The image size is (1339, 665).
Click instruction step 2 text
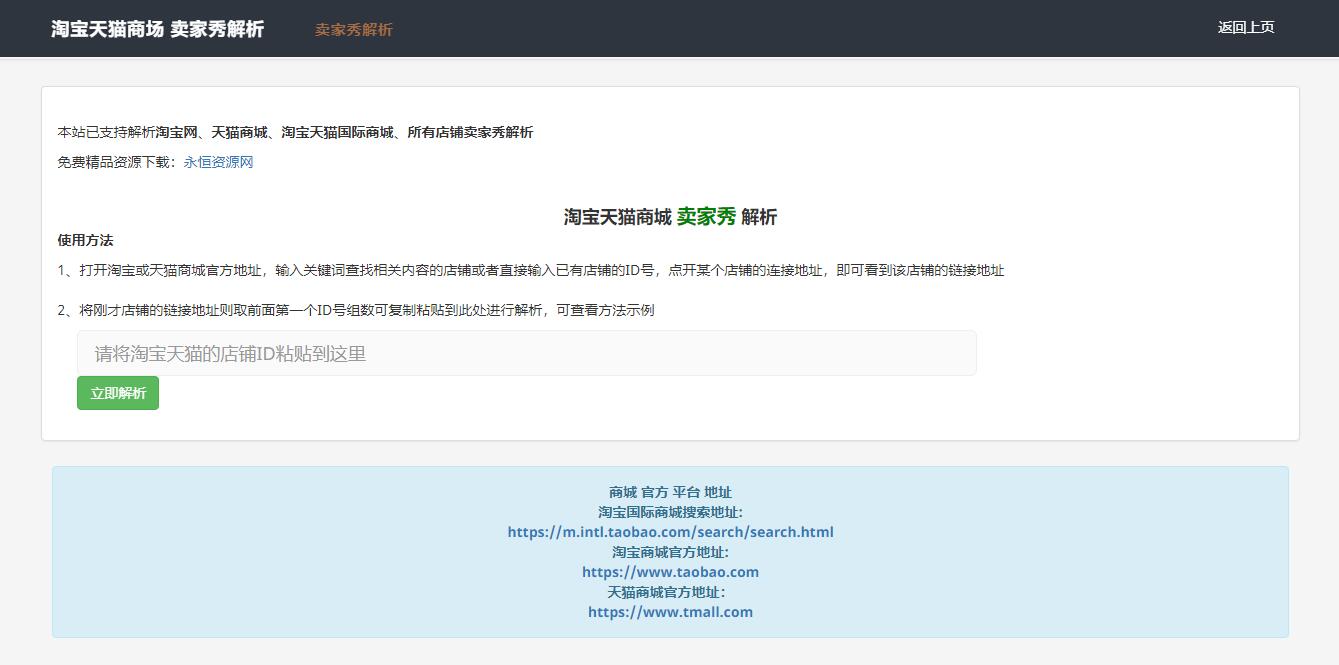pos(356,310)
